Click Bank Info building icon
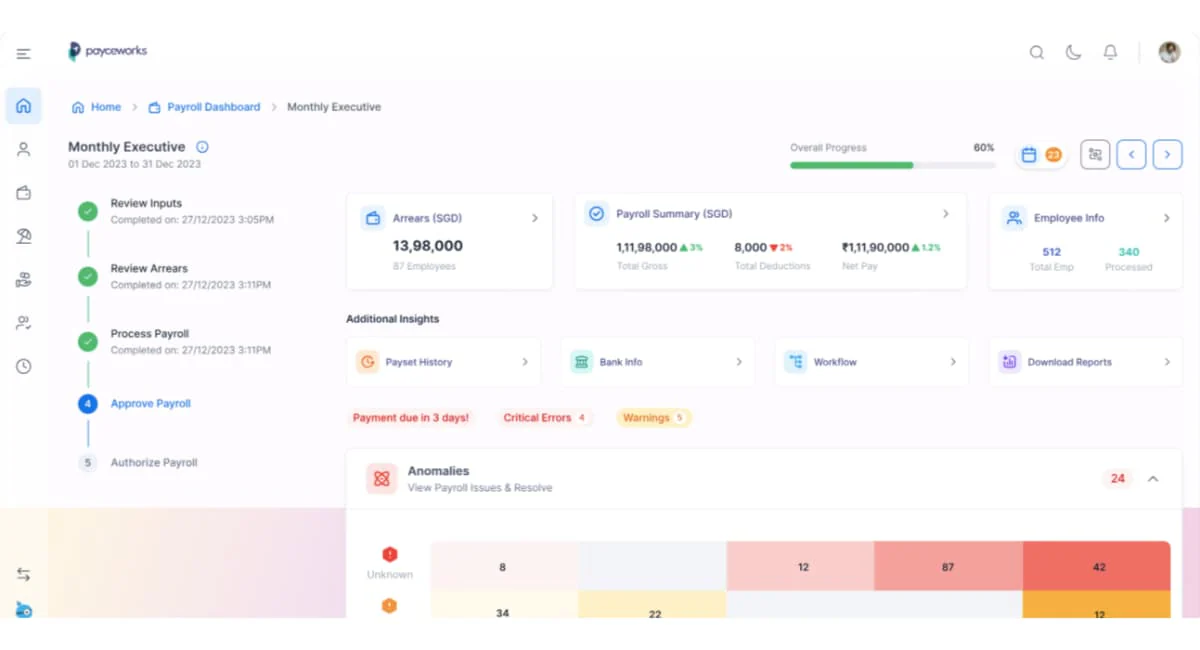This screenshot has height=650, width=1200. [582, 362]
